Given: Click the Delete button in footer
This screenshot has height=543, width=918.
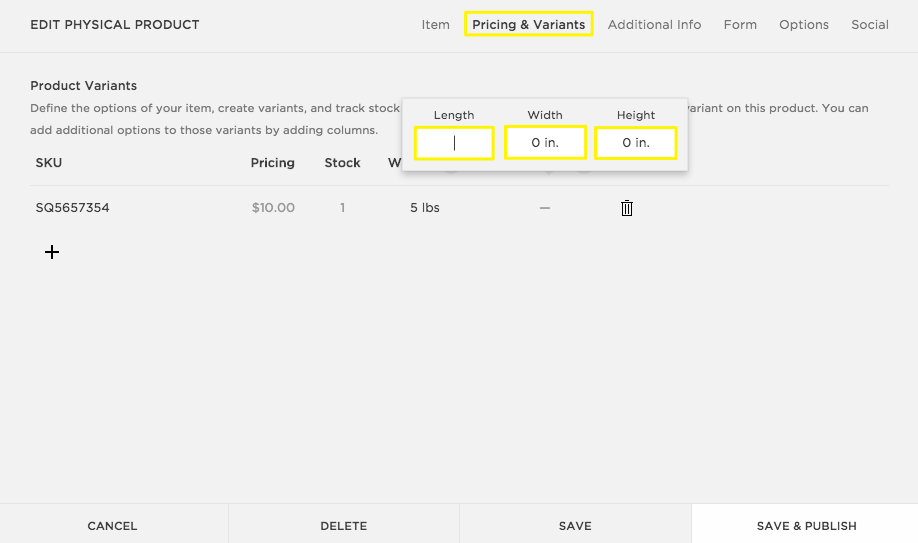Looking at the screenshot, I should (343, 525).
